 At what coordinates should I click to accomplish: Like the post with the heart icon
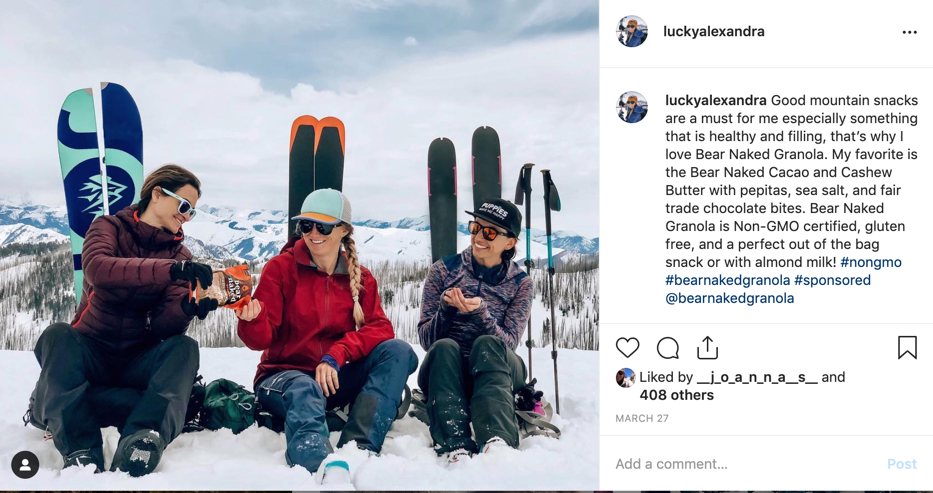coord(627,348)
